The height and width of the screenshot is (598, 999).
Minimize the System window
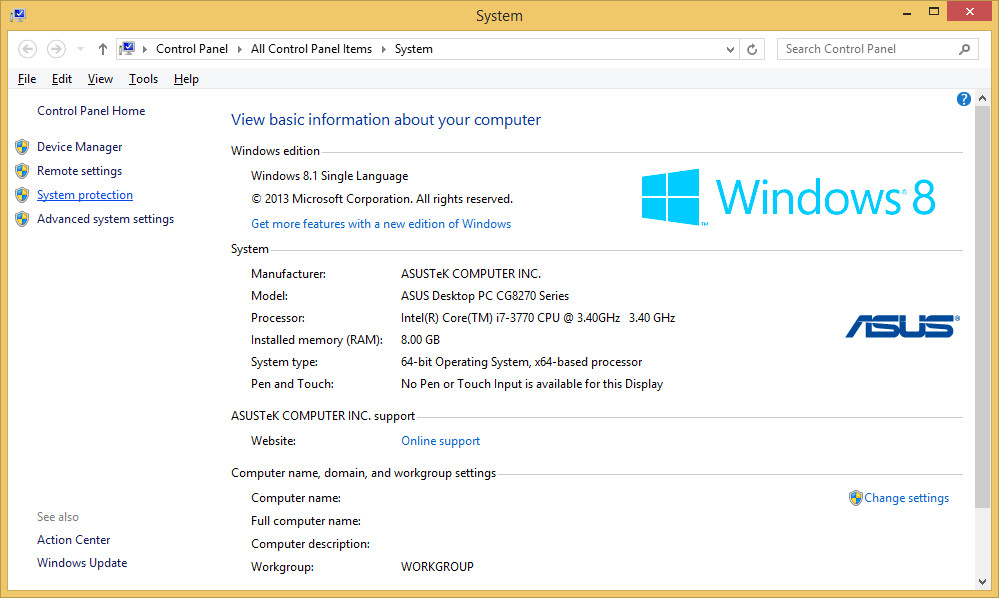(x=907, y=13)
